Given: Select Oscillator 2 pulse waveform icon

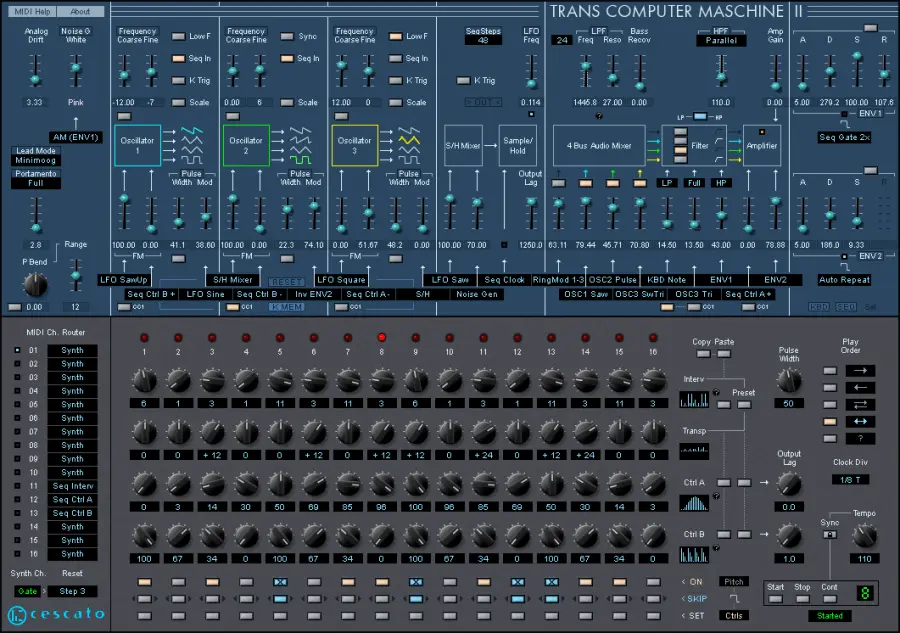Looking at the screenshot, I should pos(300,160).
